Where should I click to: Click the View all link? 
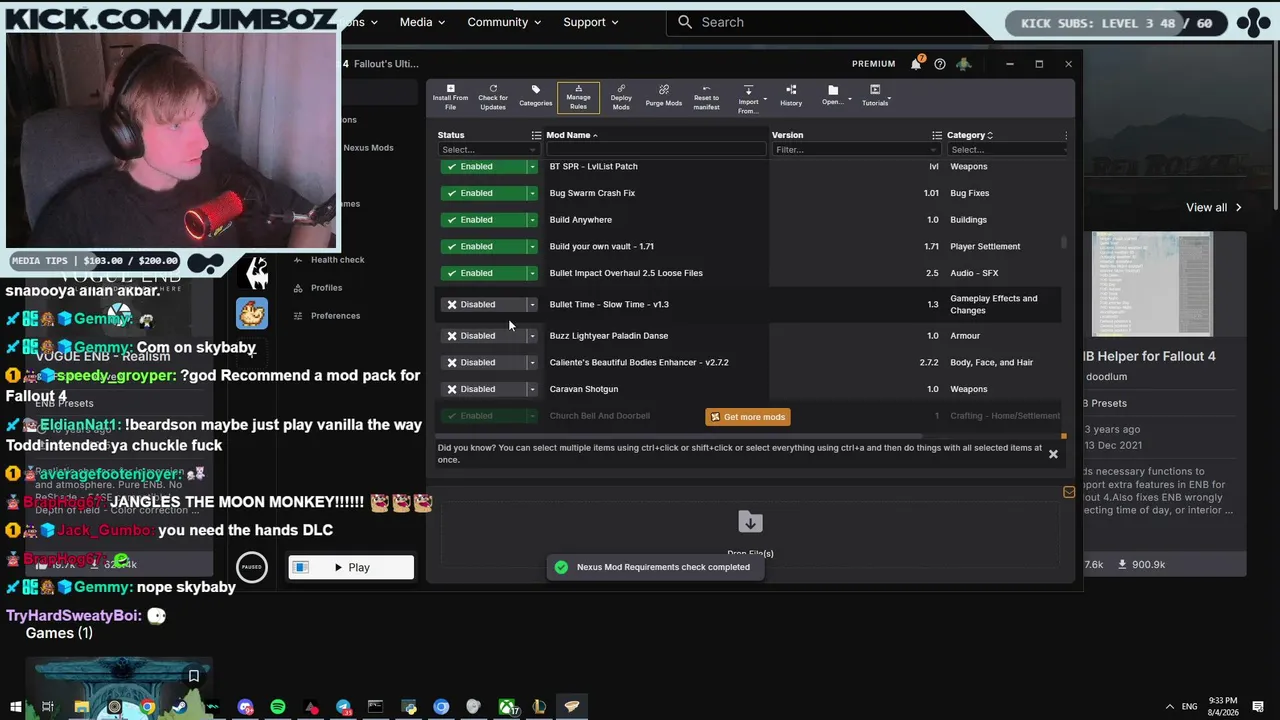[x=1214, y=207]
